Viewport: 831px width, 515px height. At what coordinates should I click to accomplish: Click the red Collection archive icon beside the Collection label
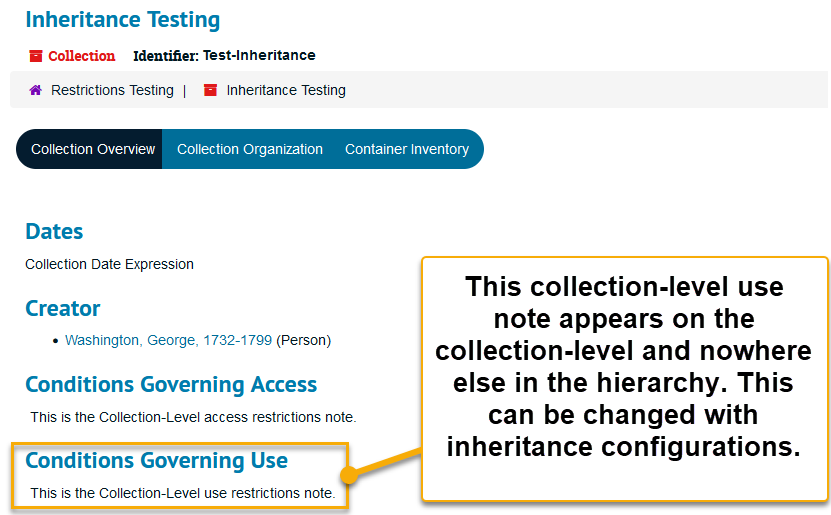pos(36,56)
